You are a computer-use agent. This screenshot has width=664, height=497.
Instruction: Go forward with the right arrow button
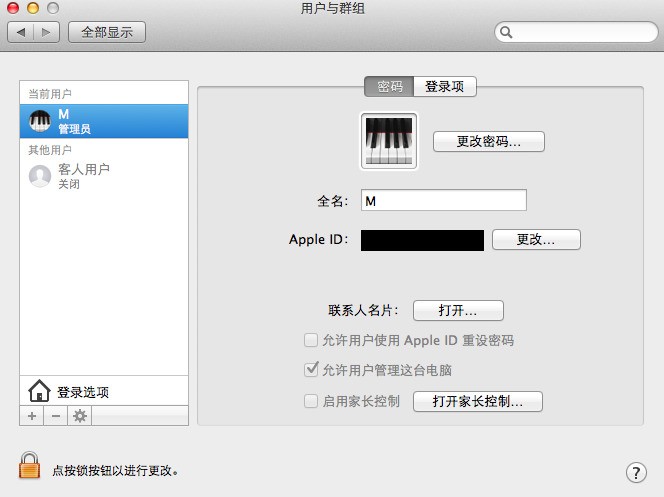[x=46, y=32]
